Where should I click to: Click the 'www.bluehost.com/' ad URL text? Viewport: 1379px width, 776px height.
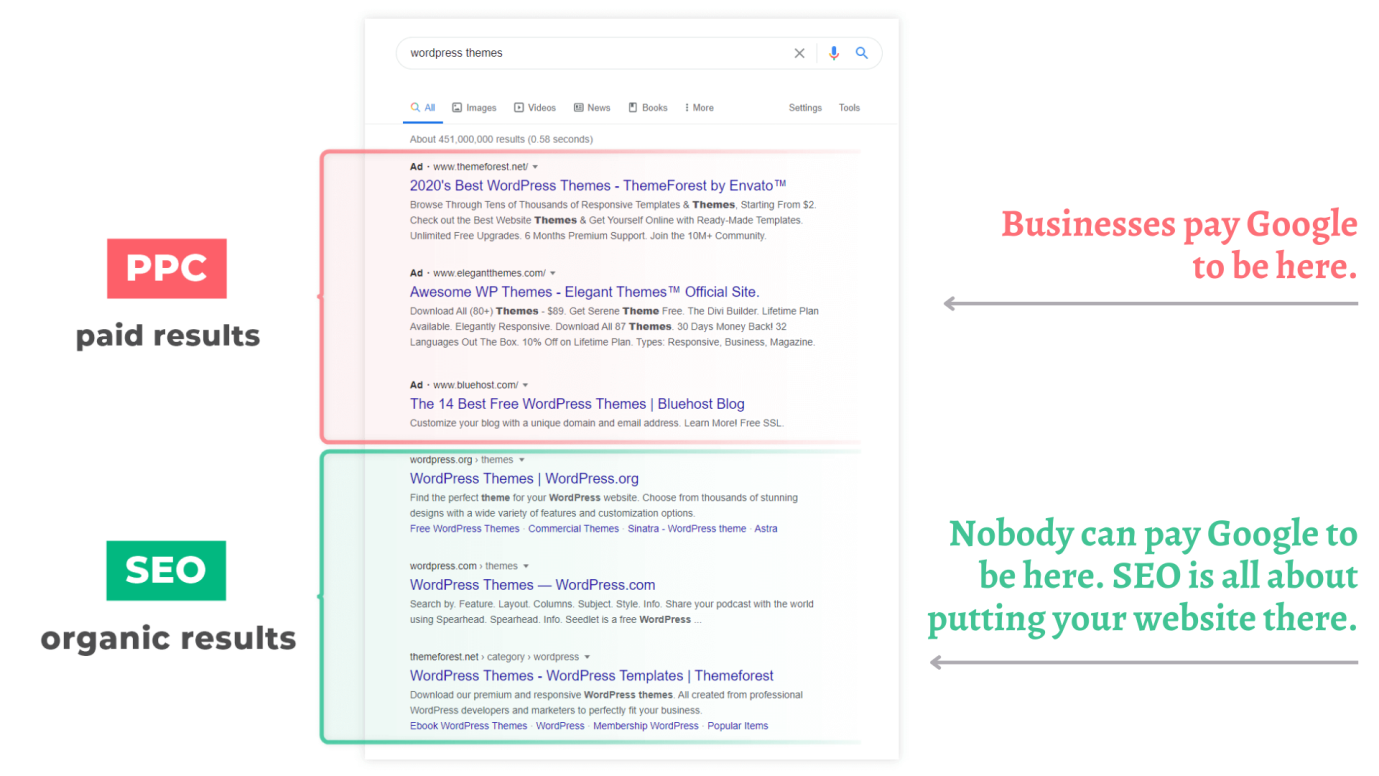476,386
